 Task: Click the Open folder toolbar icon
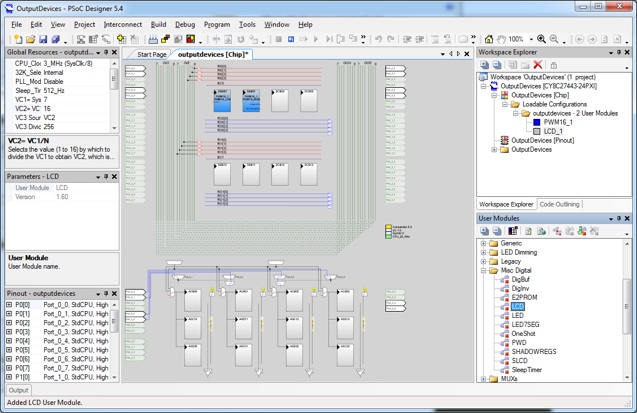tap(30, 39)
